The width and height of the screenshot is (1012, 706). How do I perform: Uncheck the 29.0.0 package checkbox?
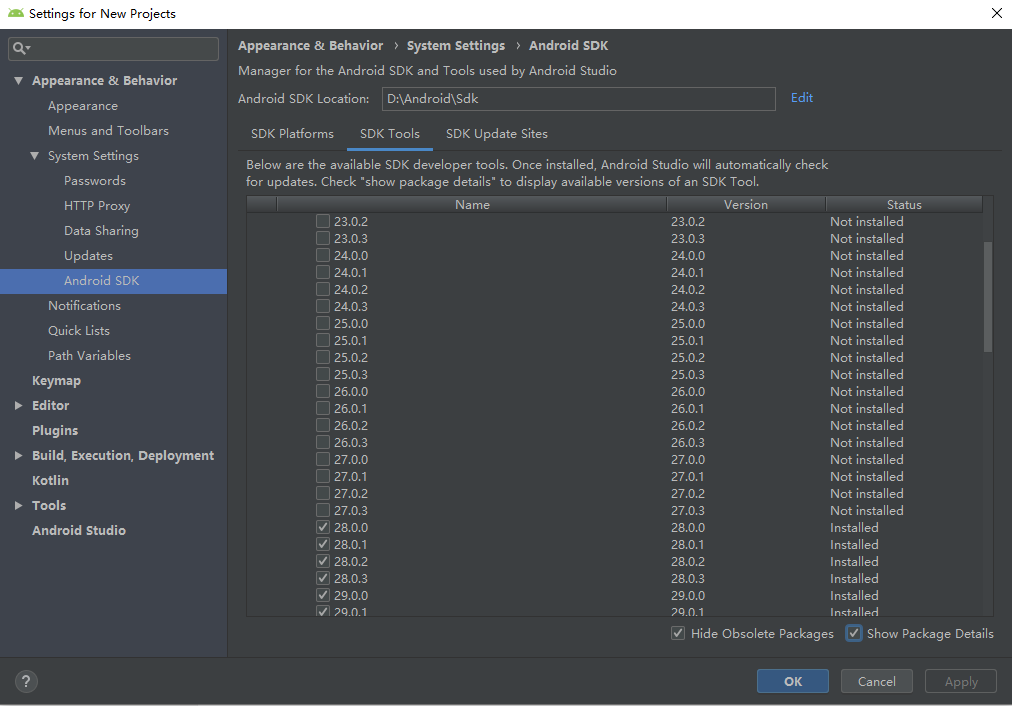[x=323, y=595]
